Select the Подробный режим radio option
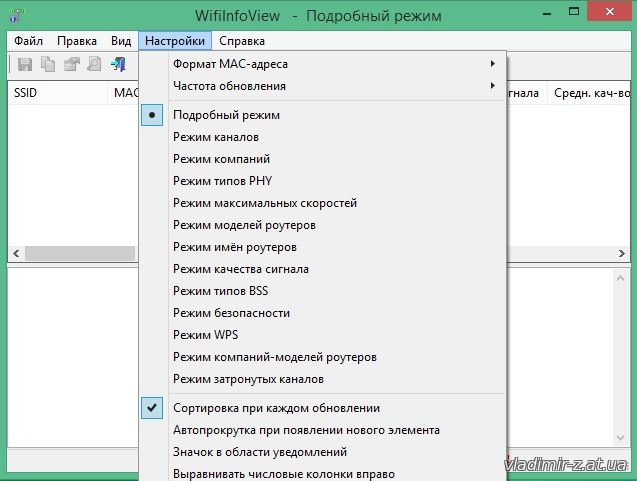 322,115
